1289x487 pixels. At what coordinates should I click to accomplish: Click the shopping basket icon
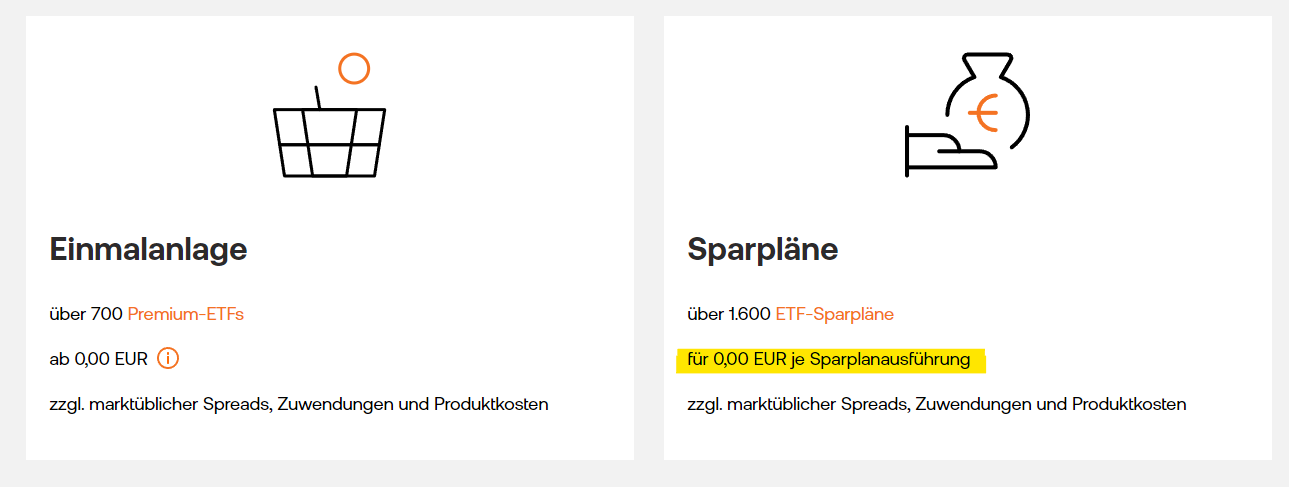(329, 141)
